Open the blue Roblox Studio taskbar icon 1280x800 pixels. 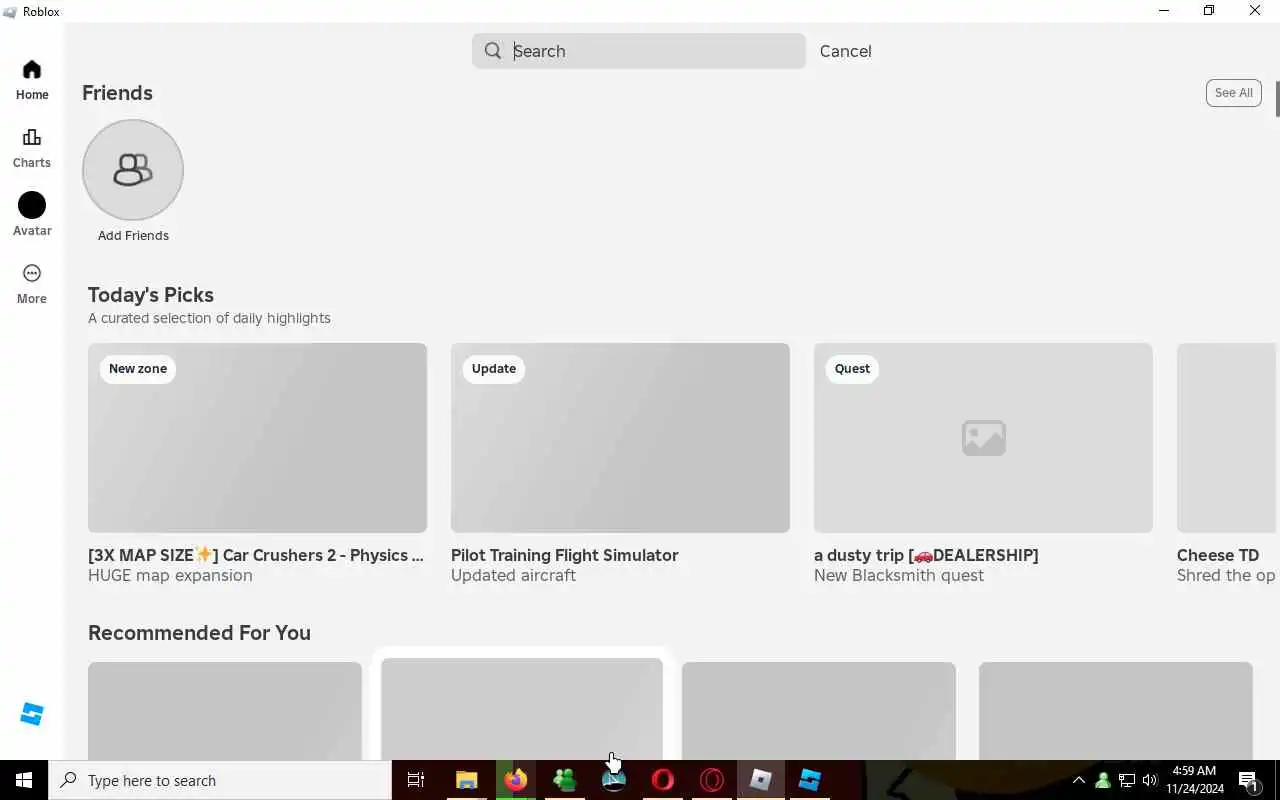coord(810,780)
